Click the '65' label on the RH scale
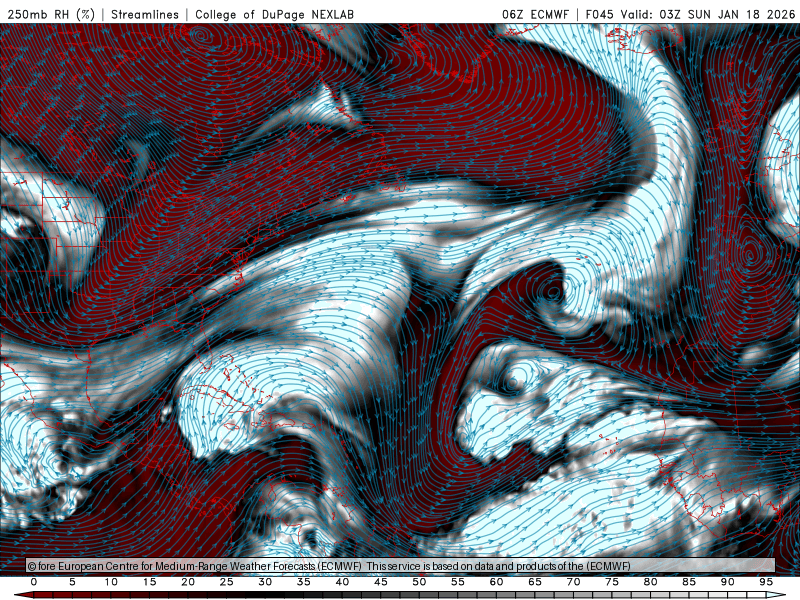This screenshot has width=800, height=600. 535,582
